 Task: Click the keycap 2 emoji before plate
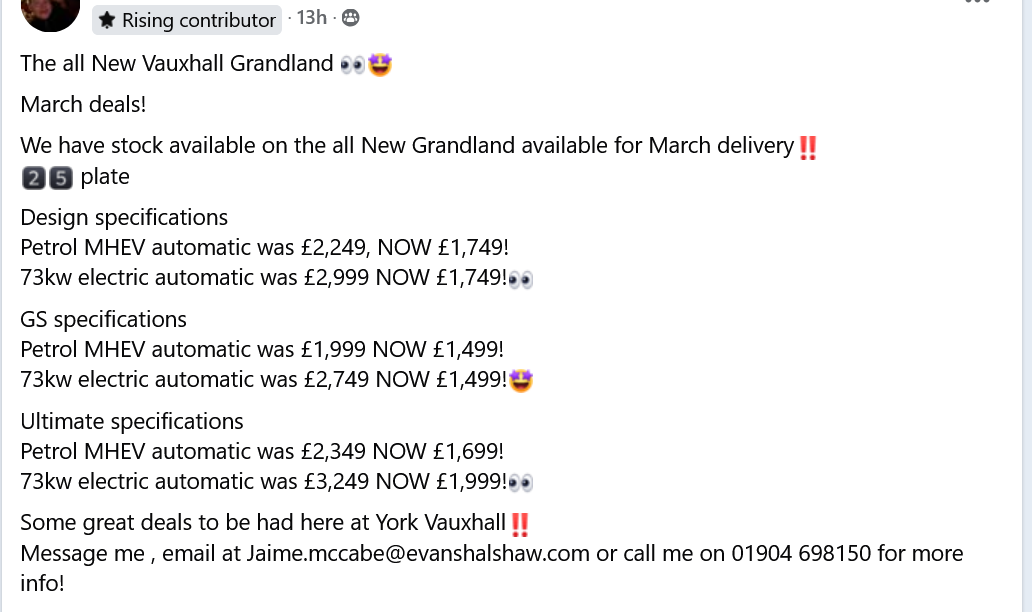[x=33, y=178]
